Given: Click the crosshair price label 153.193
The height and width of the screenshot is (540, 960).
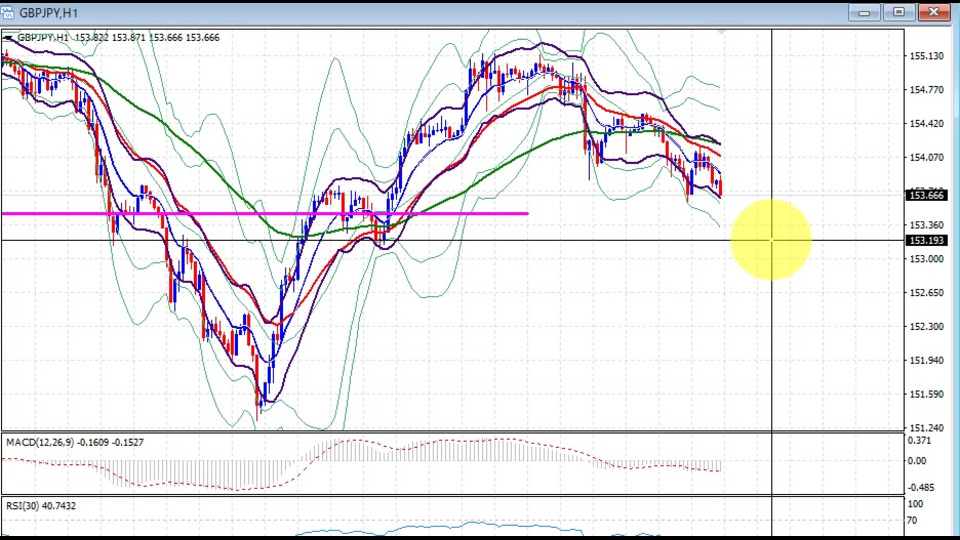Looking at the screenshot, I should [x=927, y=241].
